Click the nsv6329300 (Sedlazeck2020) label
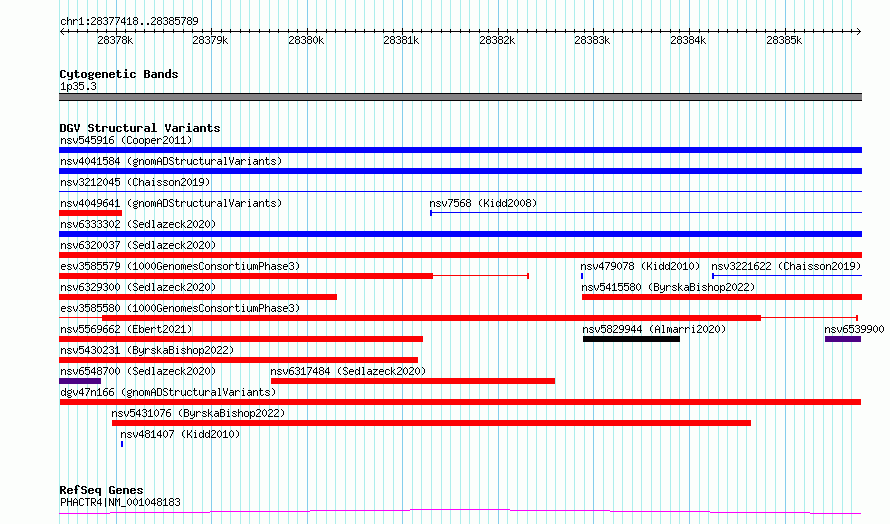890x524 pixels. tap(138, 287)
